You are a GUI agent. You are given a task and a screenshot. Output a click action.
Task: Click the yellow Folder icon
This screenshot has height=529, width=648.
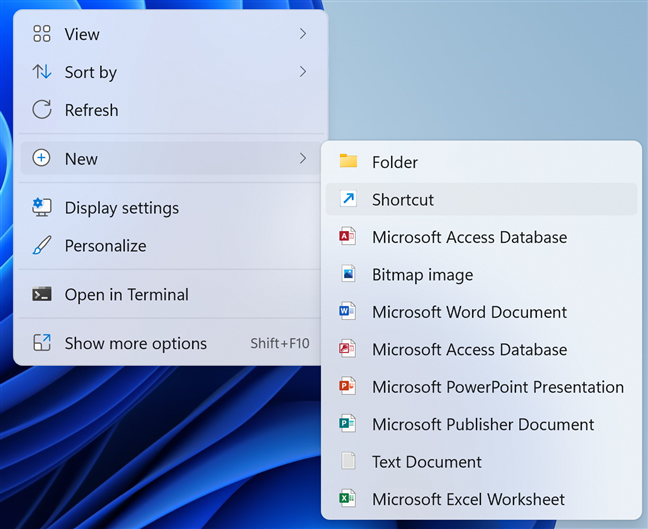[x=348, y=161]
